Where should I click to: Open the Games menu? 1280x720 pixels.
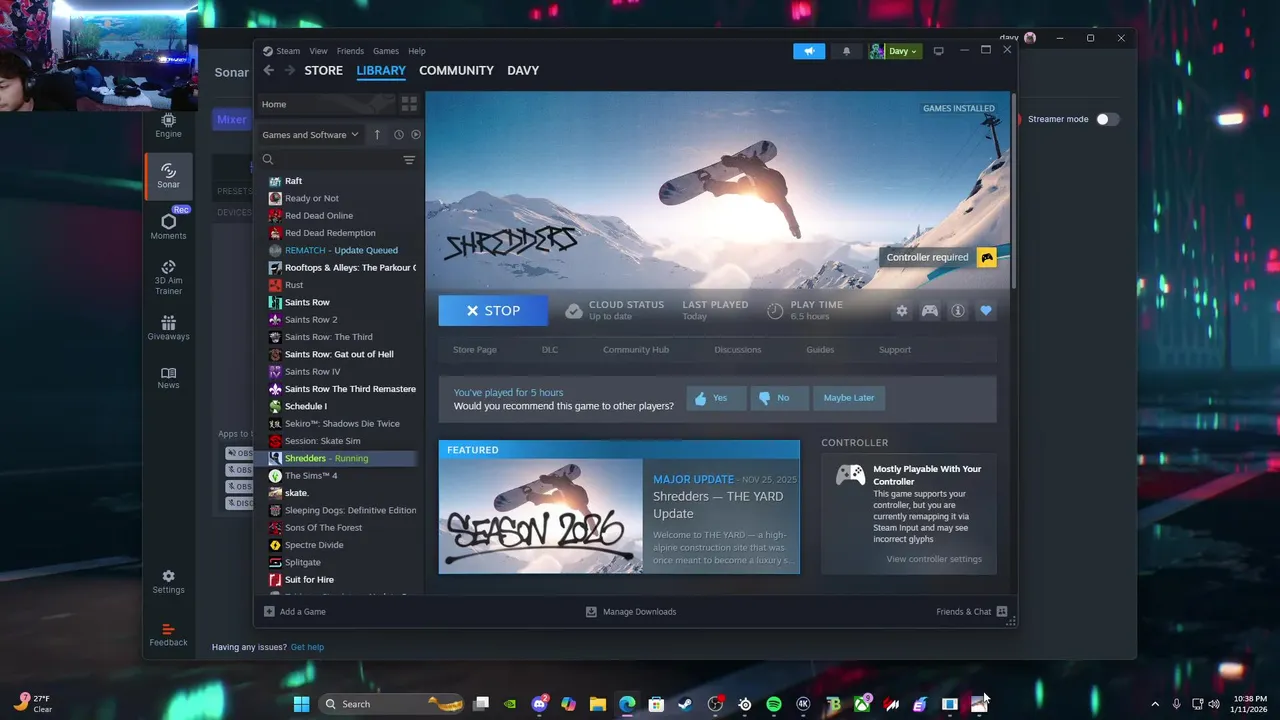(386, 51)
